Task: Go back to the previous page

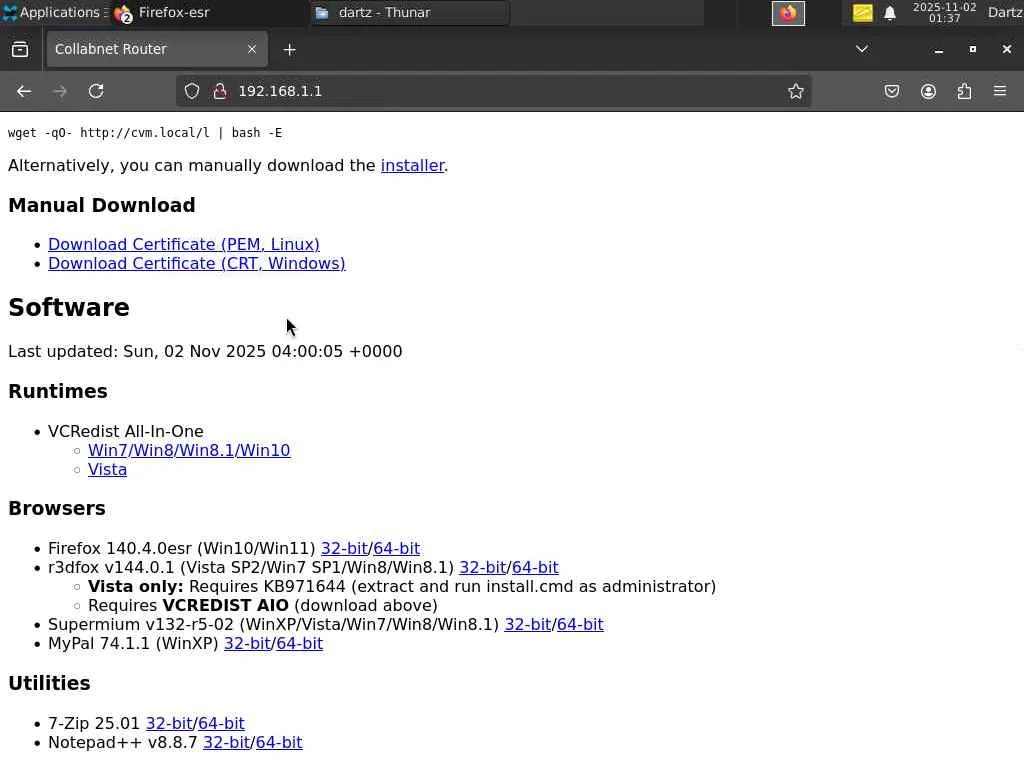Action: tap(24, 91)
